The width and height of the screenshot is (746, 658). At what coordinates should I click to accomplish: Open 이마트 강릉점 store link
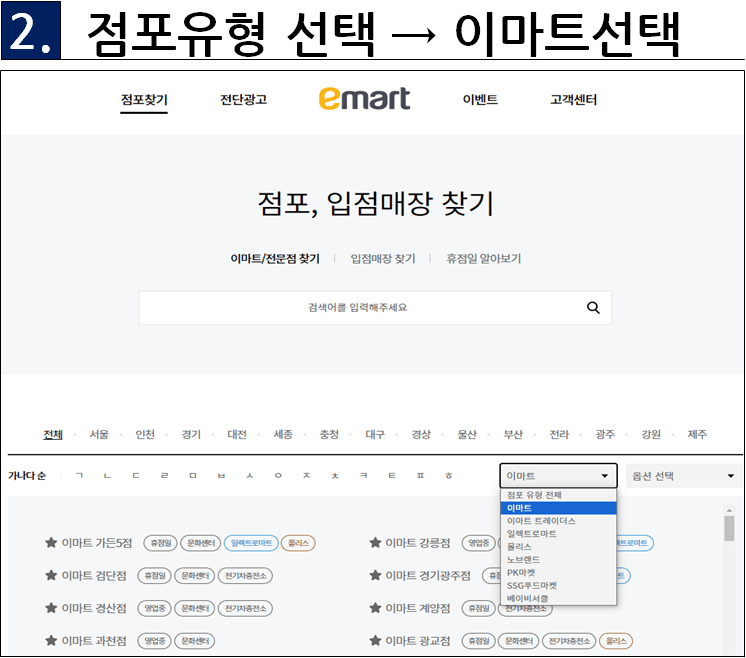(x=418, y=543)
